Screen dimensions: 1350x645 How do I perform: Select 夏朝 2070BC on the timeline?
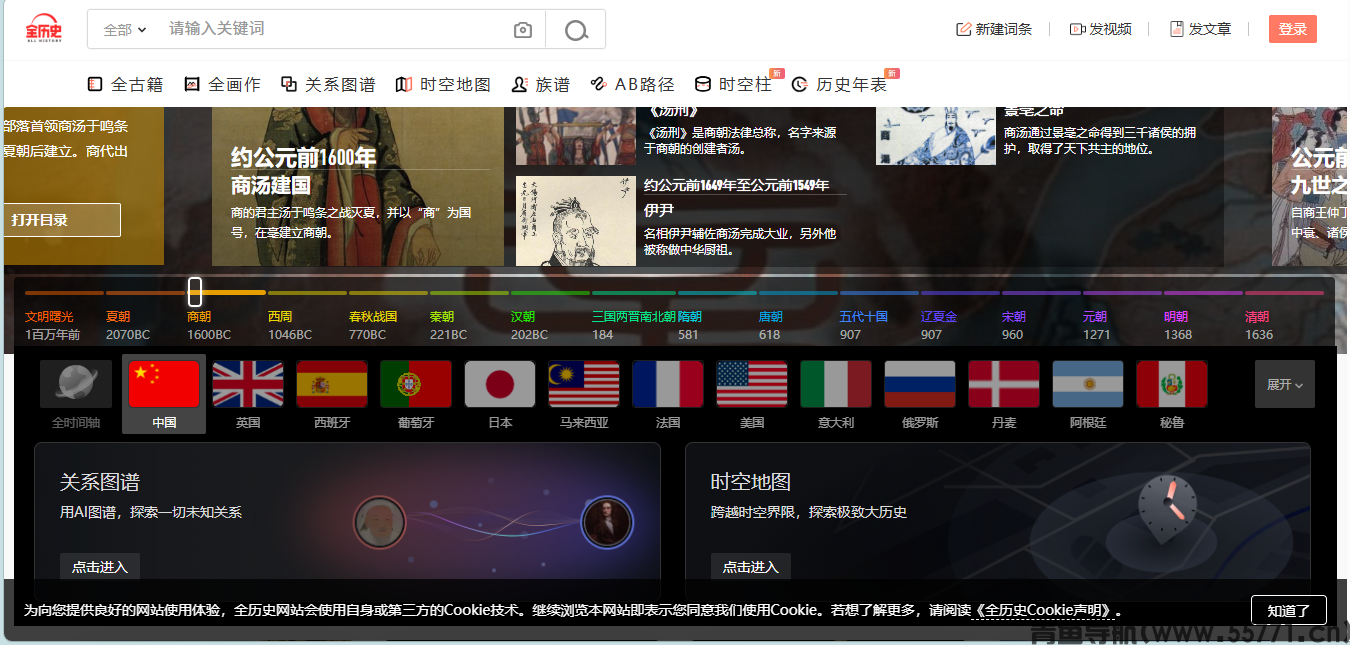tap(128, 325)
